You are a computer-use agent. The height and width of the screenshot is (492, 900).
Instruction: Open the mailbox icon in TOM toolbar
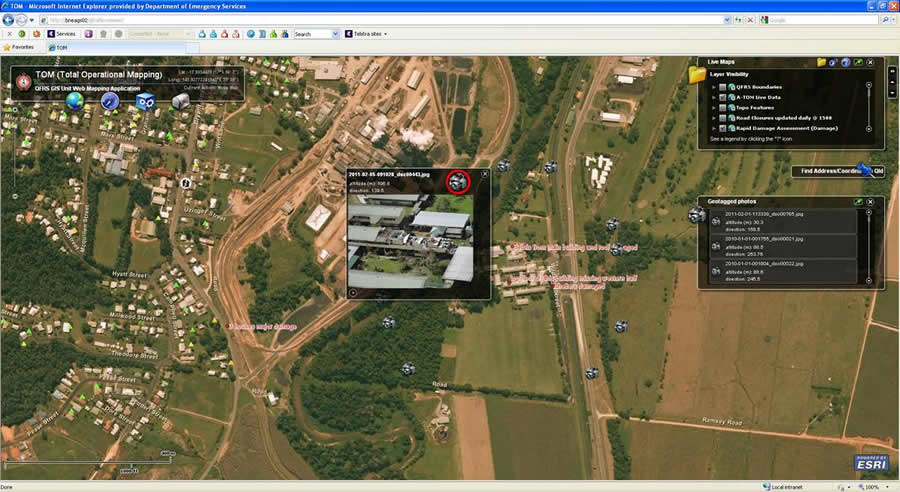coord(180,102)
